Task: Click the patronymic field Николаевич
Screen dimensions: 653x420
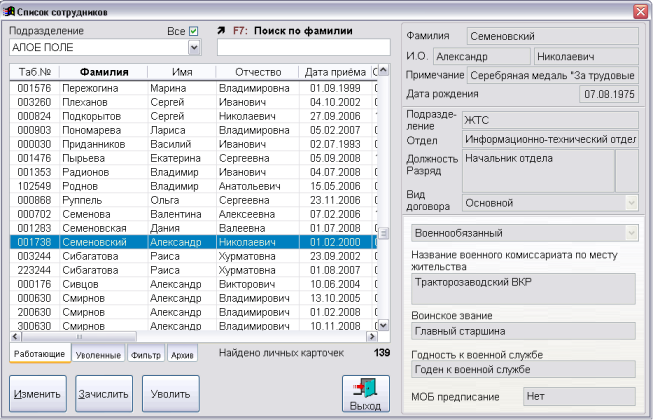Action: [x=586, y=57]
